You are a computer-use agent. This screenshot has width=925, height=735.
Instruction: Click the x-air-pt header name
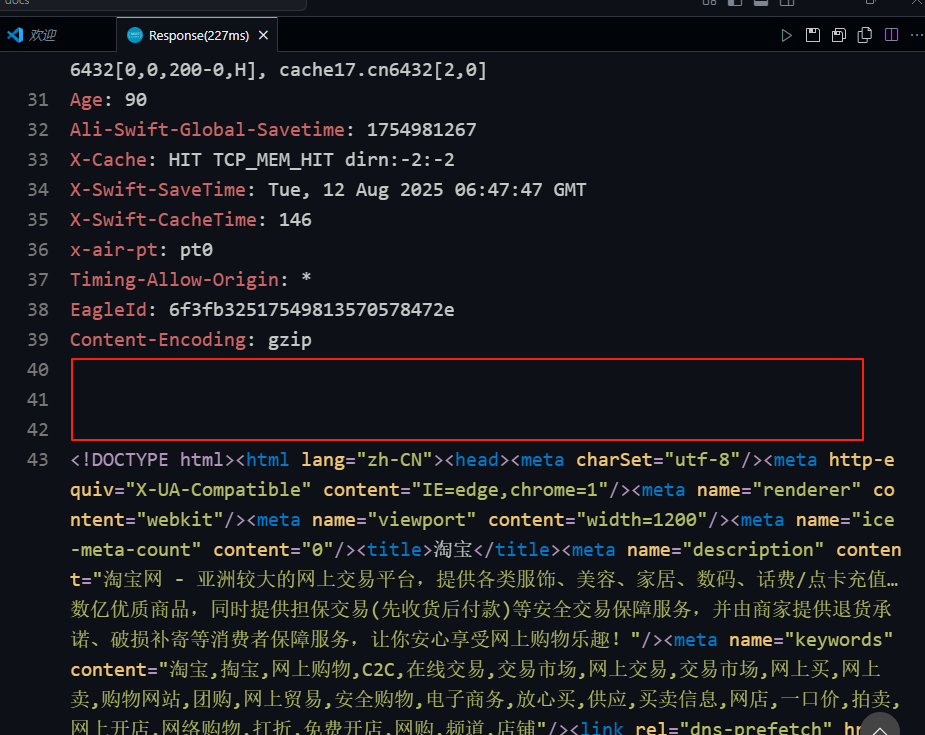coord(114,250)
